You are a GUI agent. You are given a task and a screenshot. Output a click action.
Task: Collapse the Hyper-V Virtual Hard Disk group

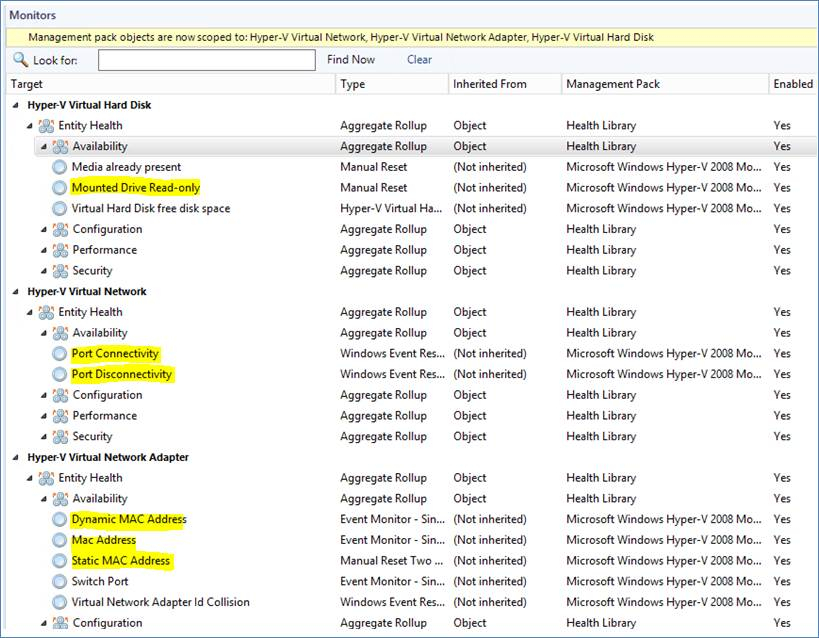(x=15, y=105)
